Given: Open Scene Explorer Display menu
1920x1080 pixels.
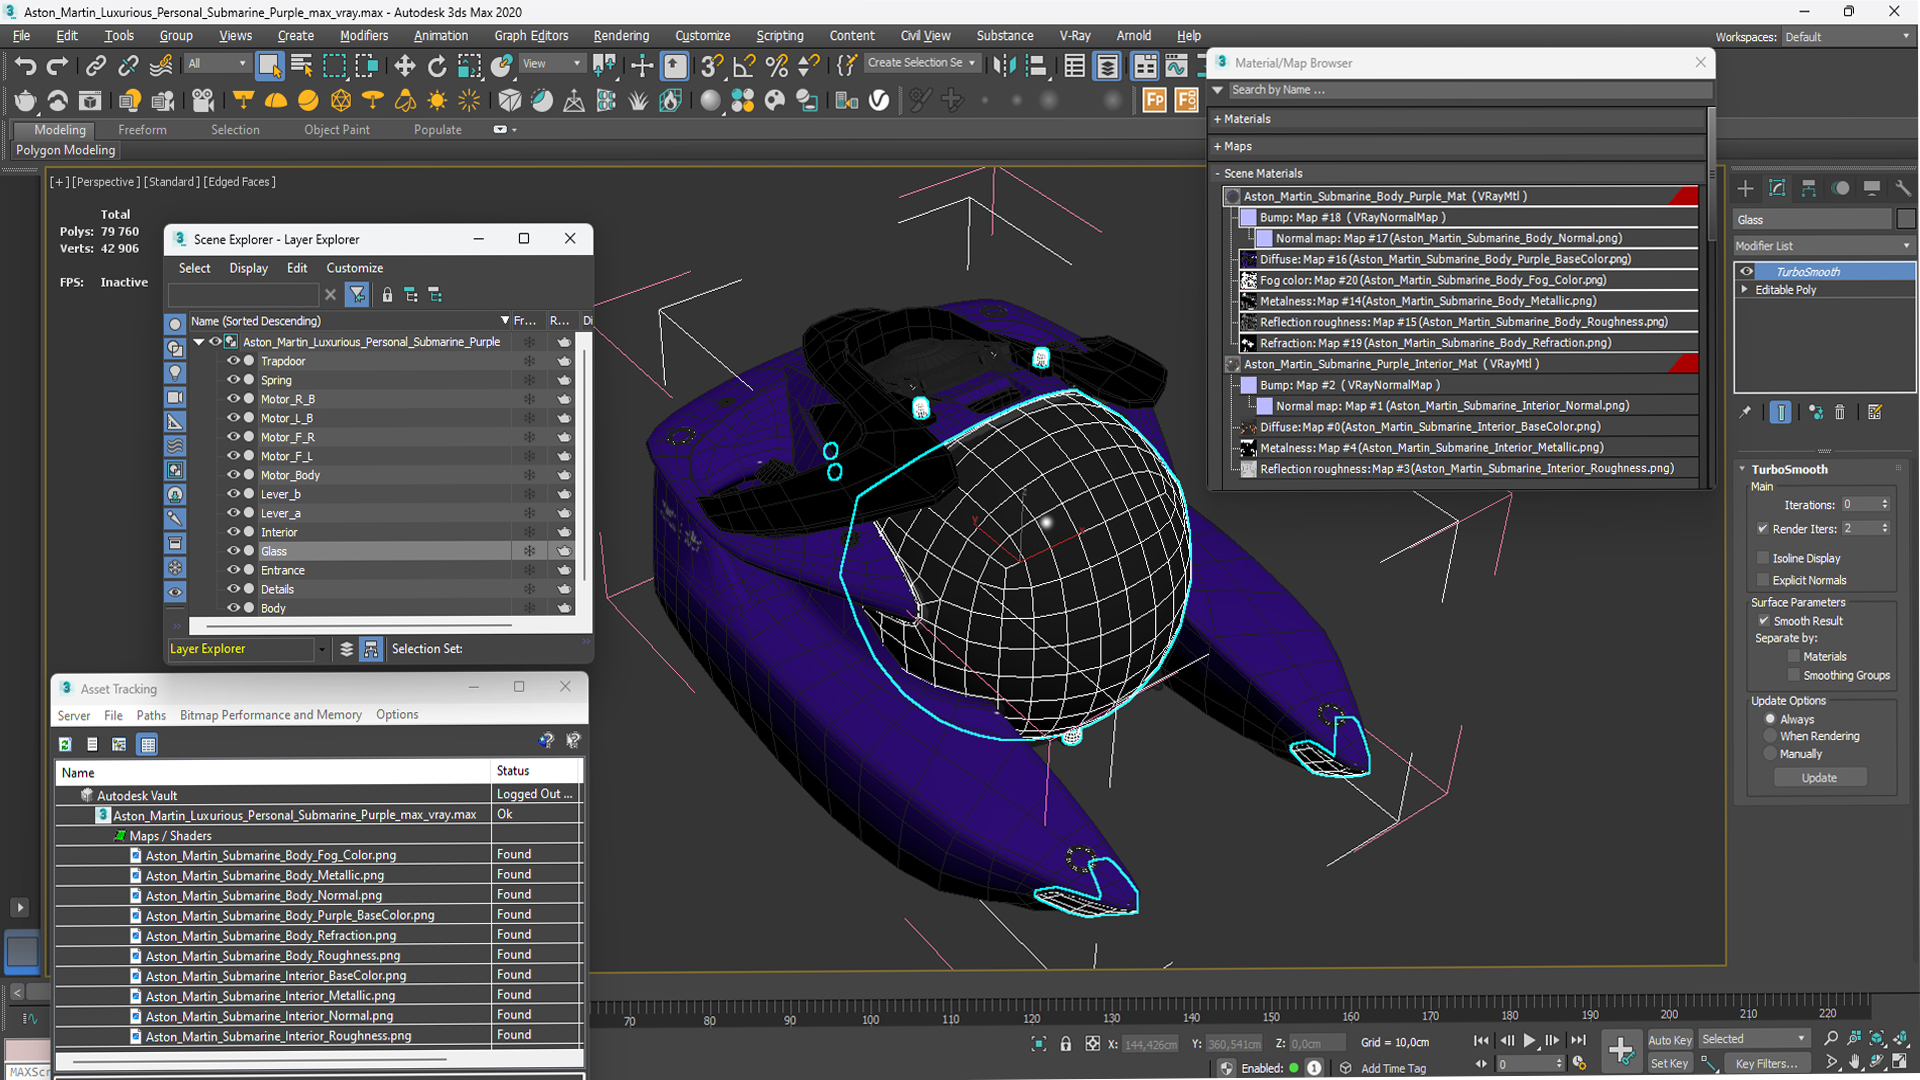Looking at the screenshot, I should [x=248, y=268].
